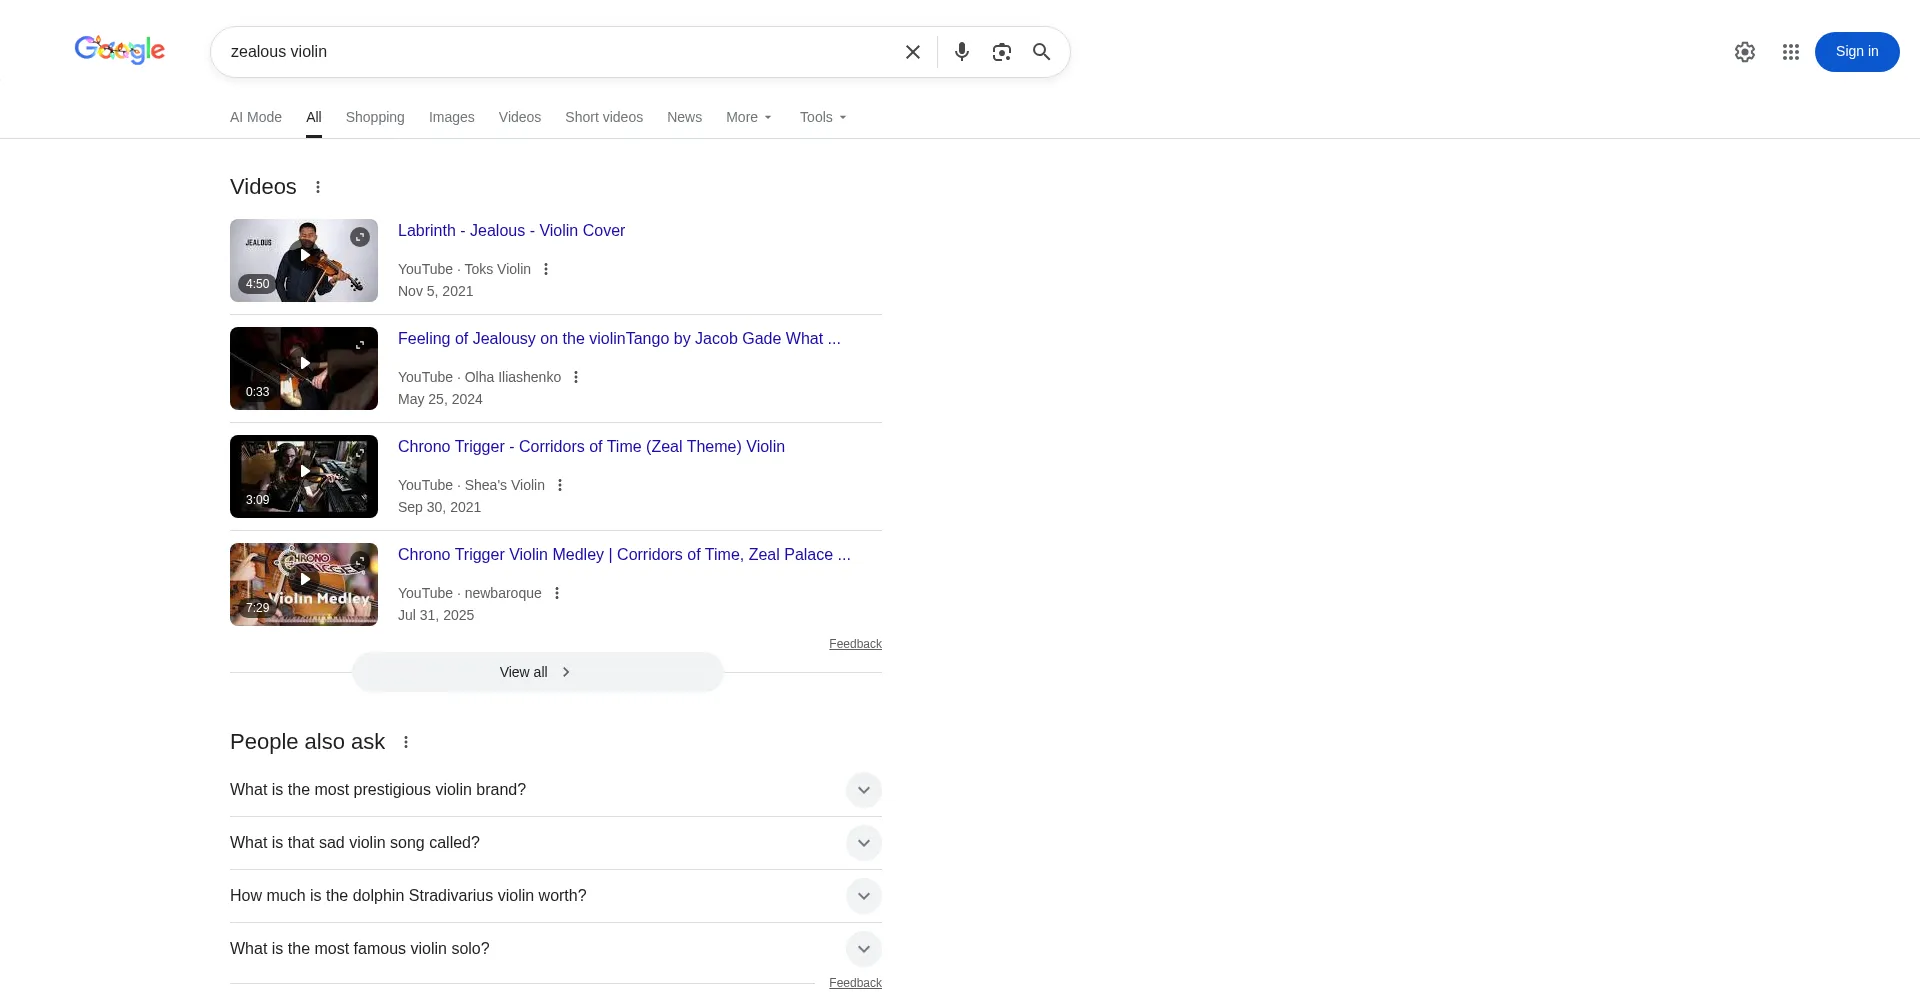The height and width of the screenshot is (993, 1920).
Task: Open "Labrinth - Jealous - Violin Cover" link
Action: (x=511, y=230)
